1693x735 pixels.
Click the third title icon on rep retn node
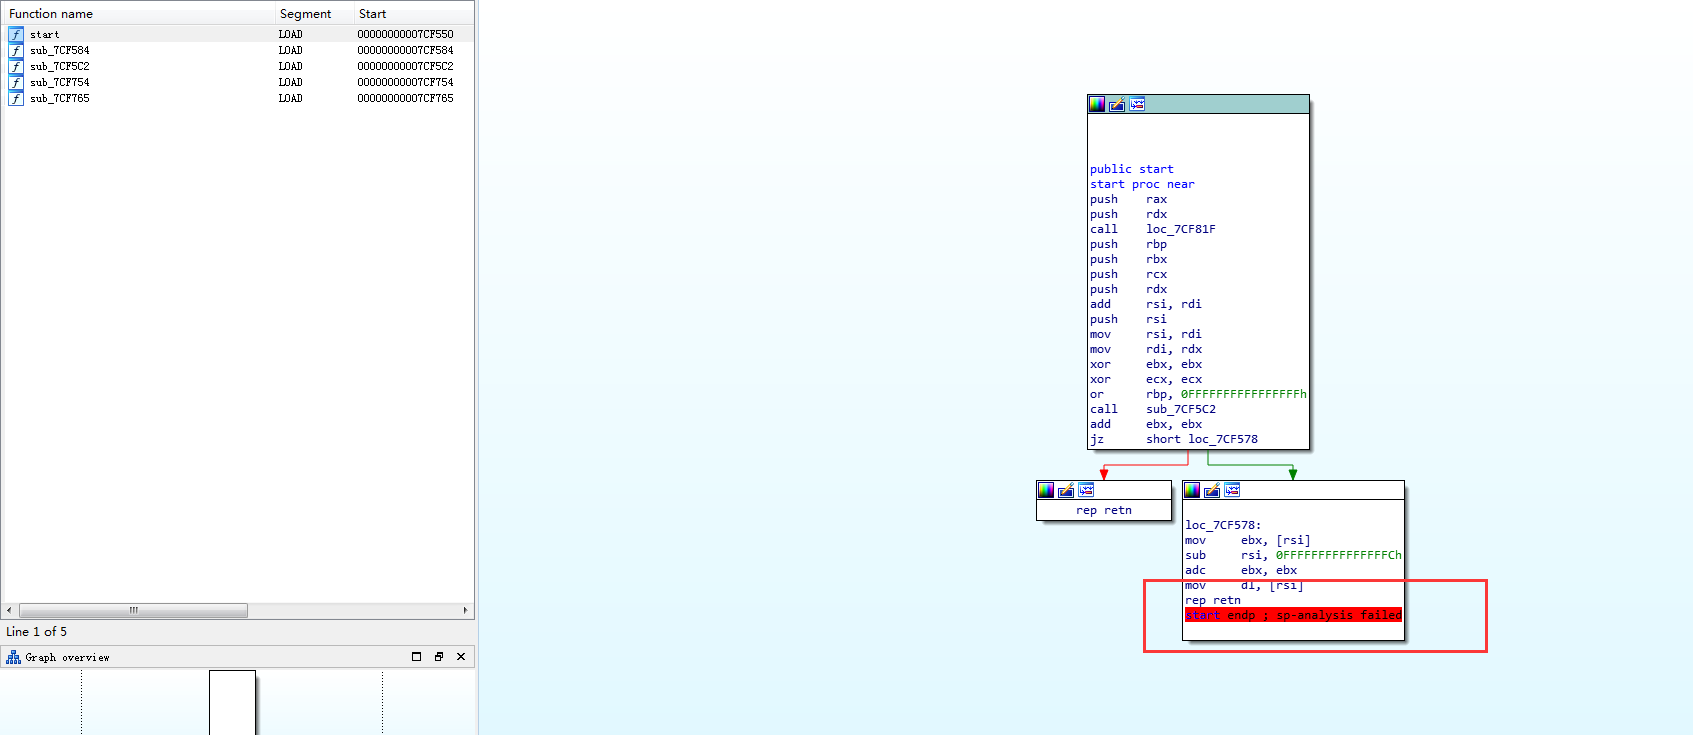coord(1086,490)
